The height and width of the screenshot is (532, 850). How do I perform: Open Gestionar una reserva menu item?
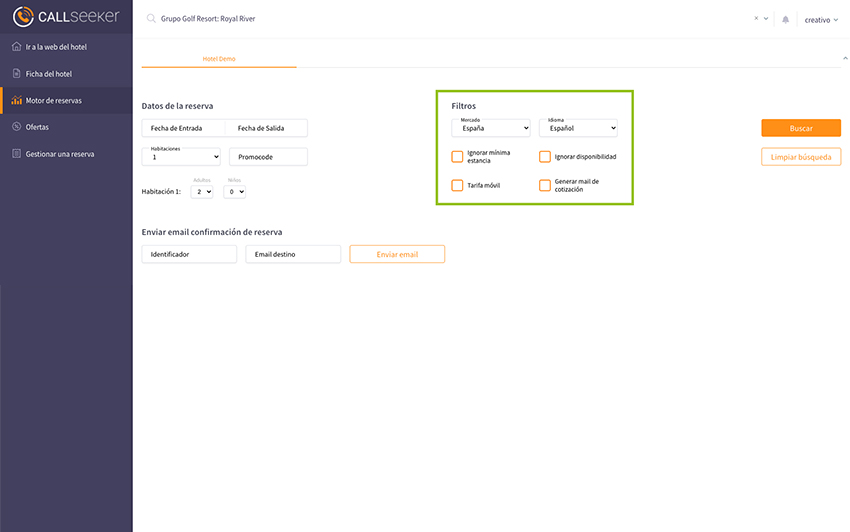[66, 153]
